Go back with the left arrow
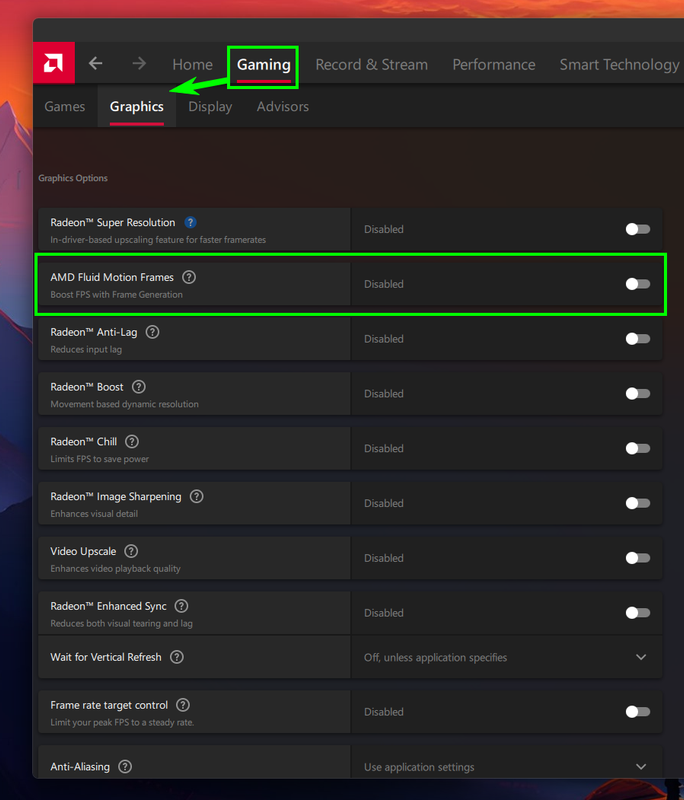The image size is (684, 800). 95,63
